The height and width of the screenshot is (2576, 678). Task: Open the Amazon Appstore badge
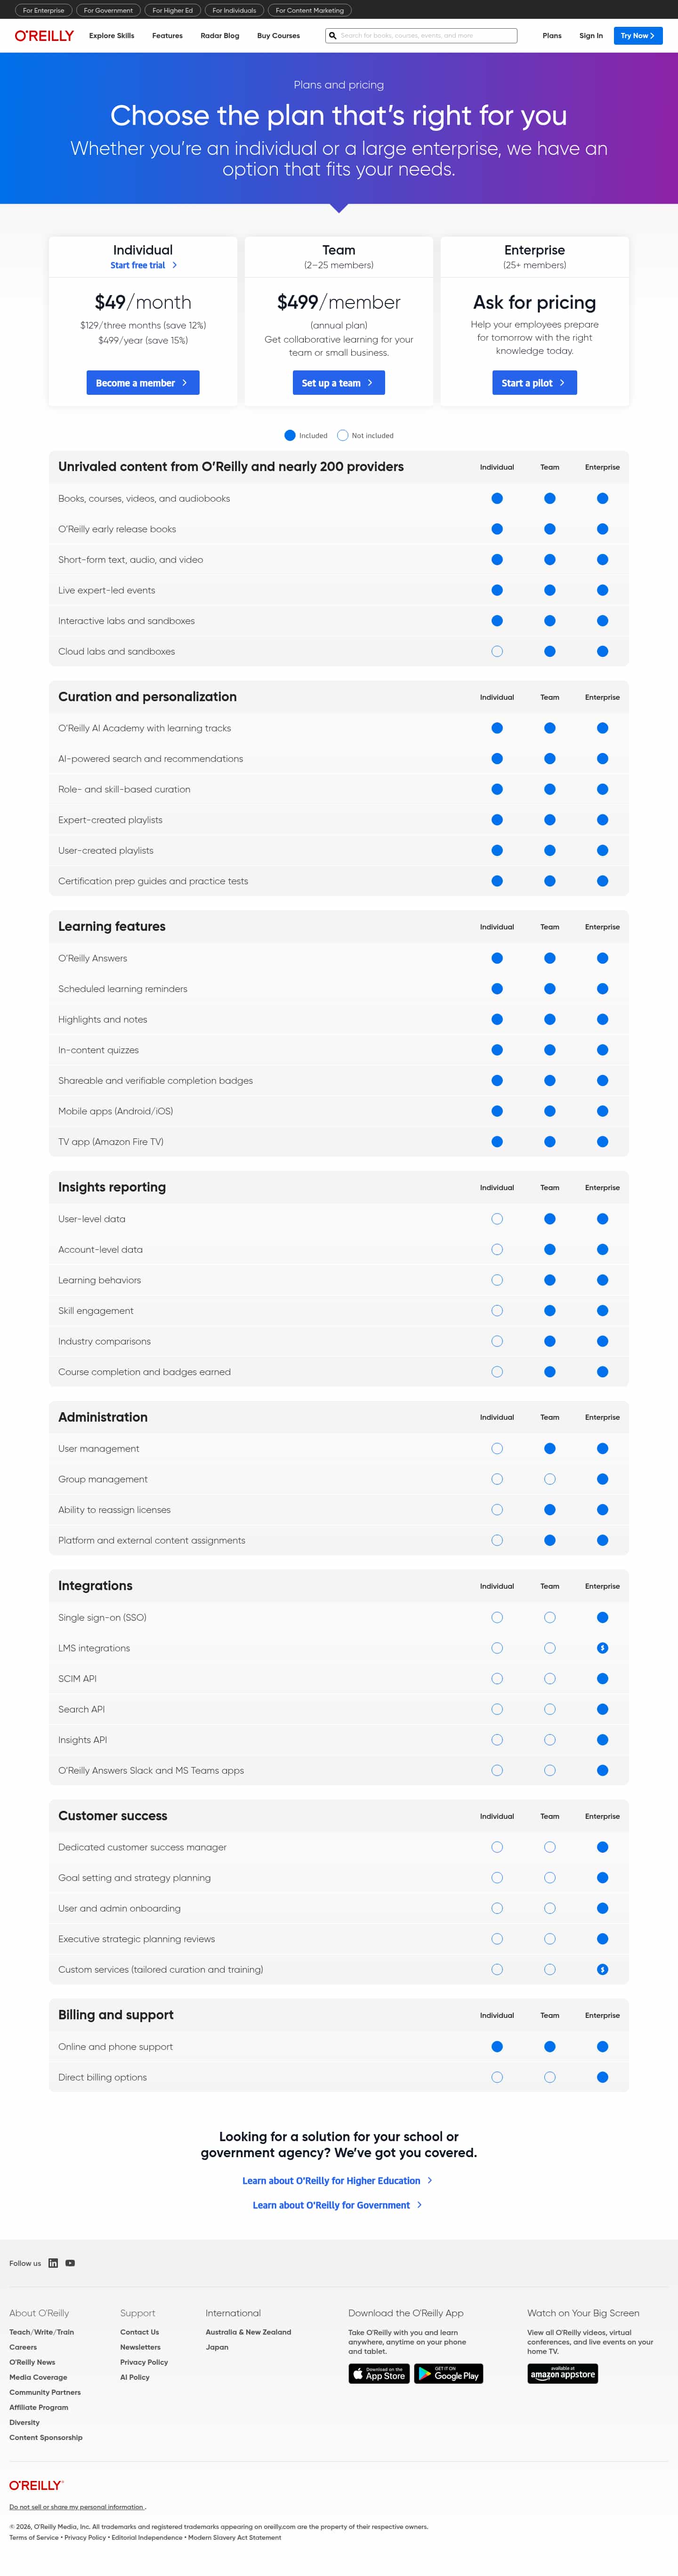563,2374
